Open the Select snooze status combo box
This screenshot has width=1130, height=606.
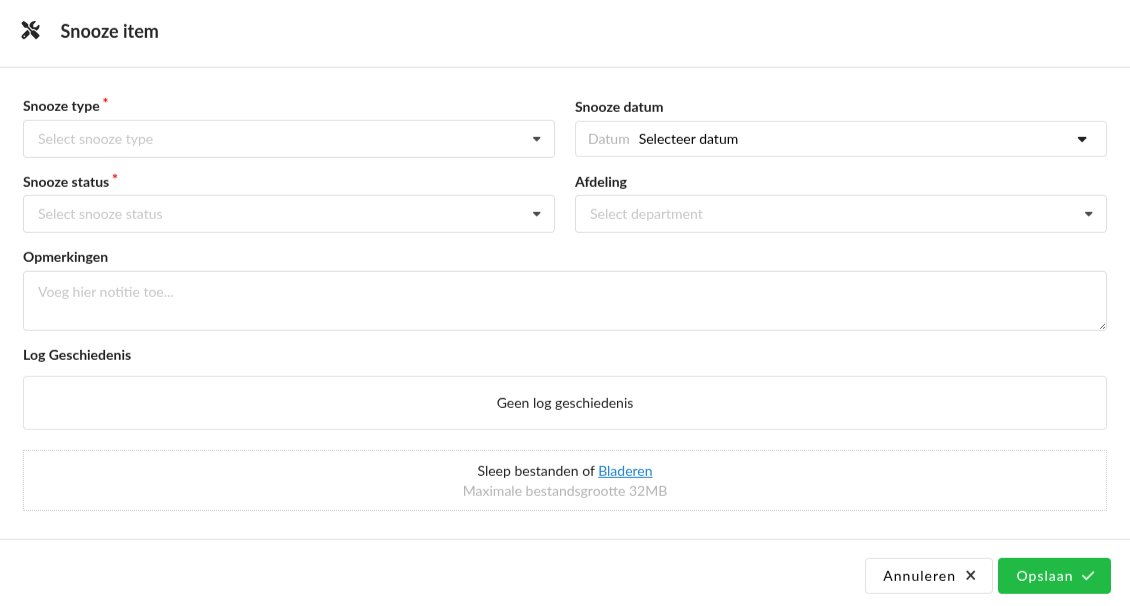[x=280, y=214]
